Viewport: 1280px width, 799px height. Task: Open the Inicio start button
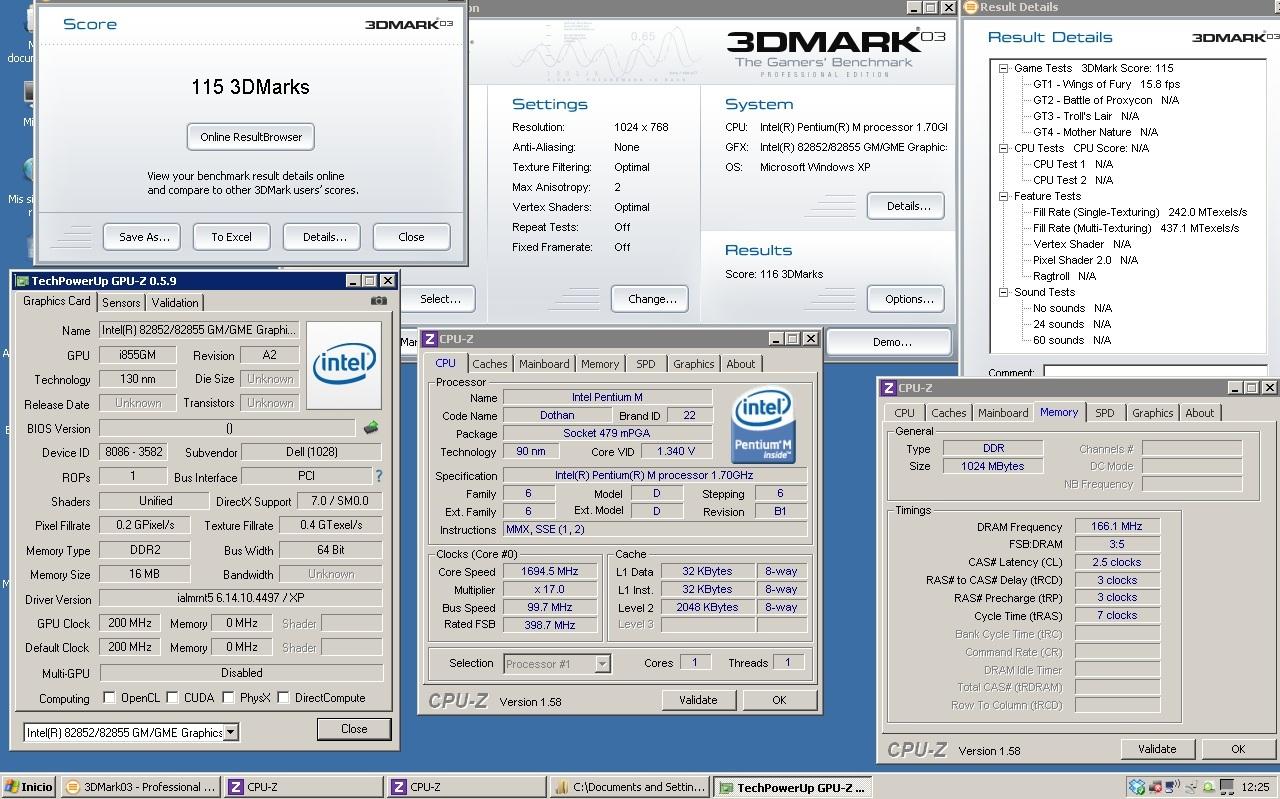coord(29,787)
